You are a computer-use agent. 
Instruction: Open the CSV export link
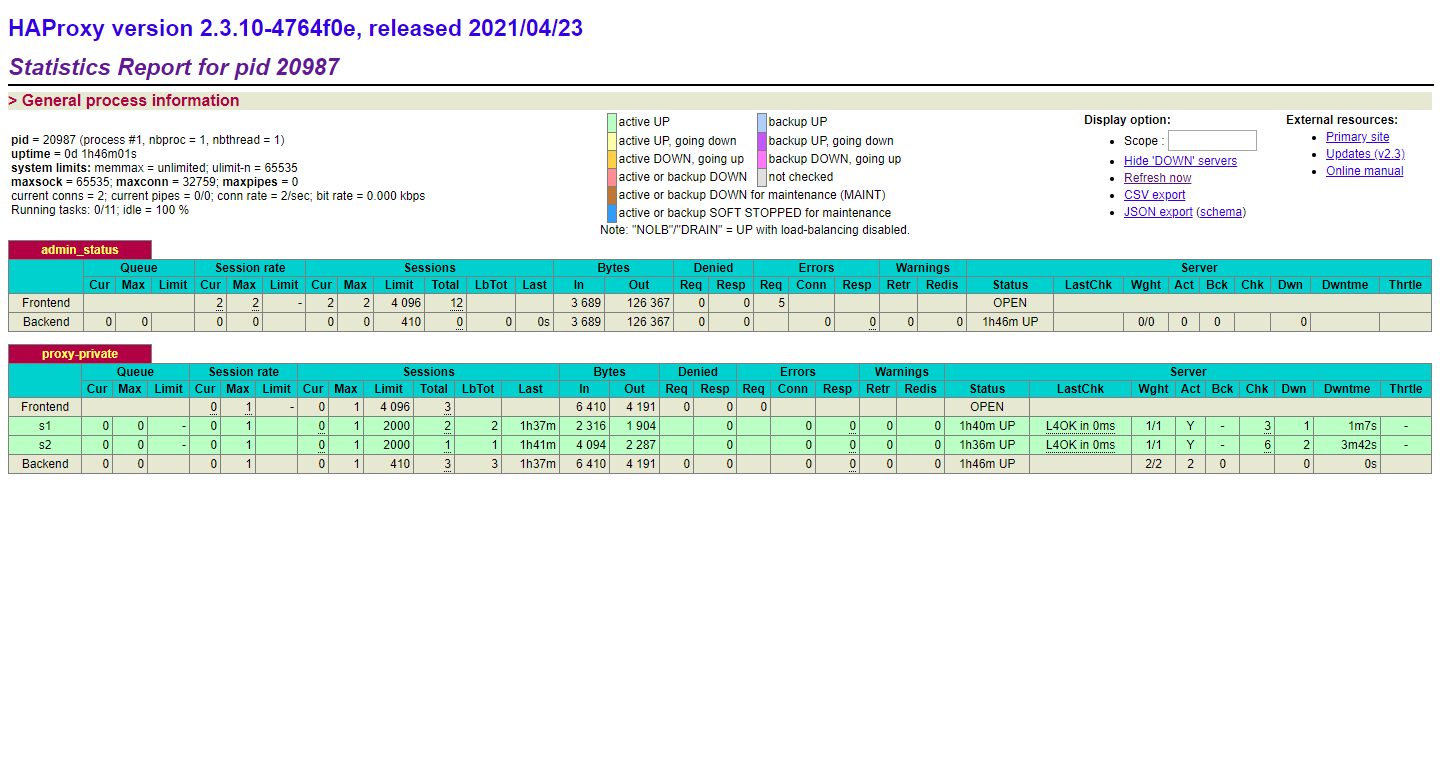(1155, 195)
